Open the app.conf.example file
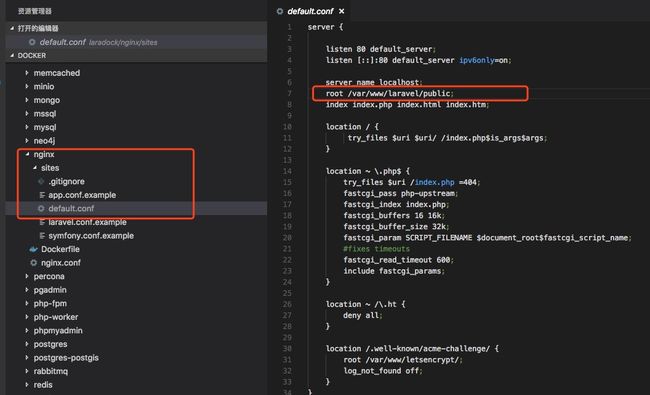The height and width of the screenshot is (395, 650). click(x=82, y=195)
